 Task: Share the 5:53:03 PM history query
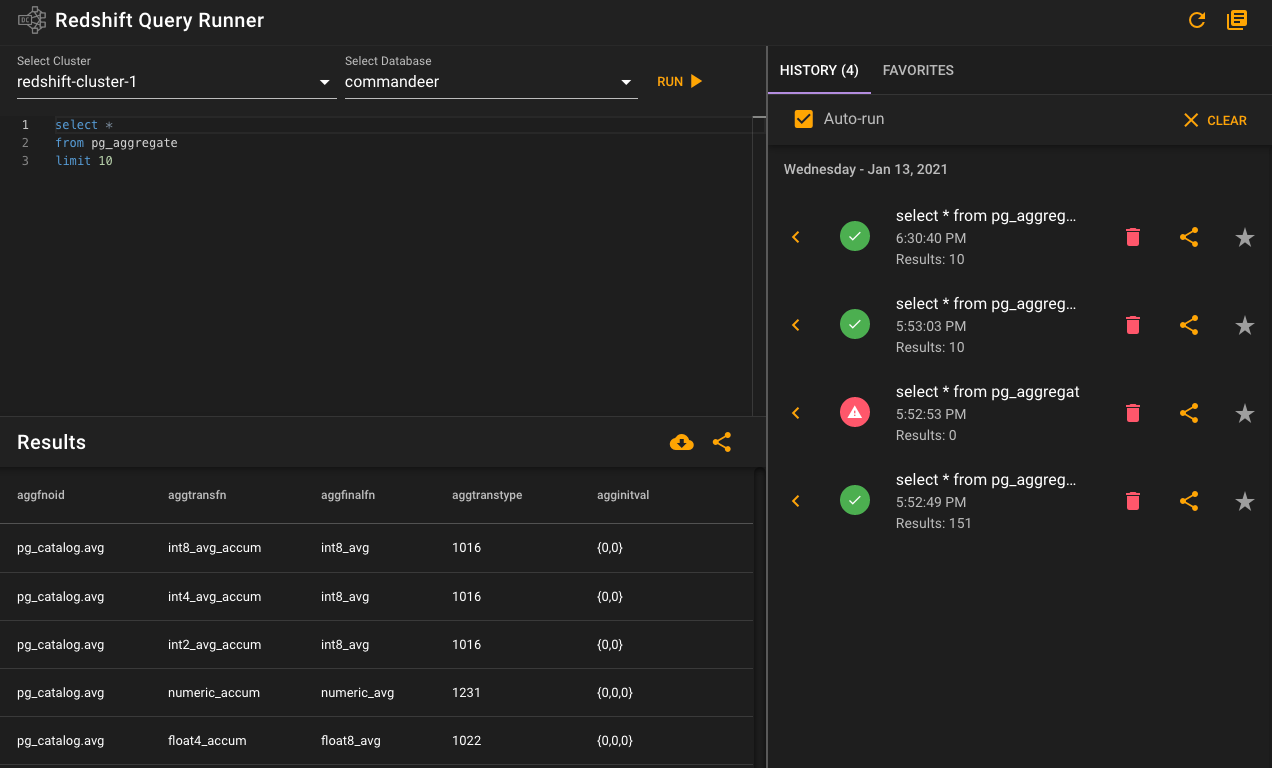[1189, 325]
